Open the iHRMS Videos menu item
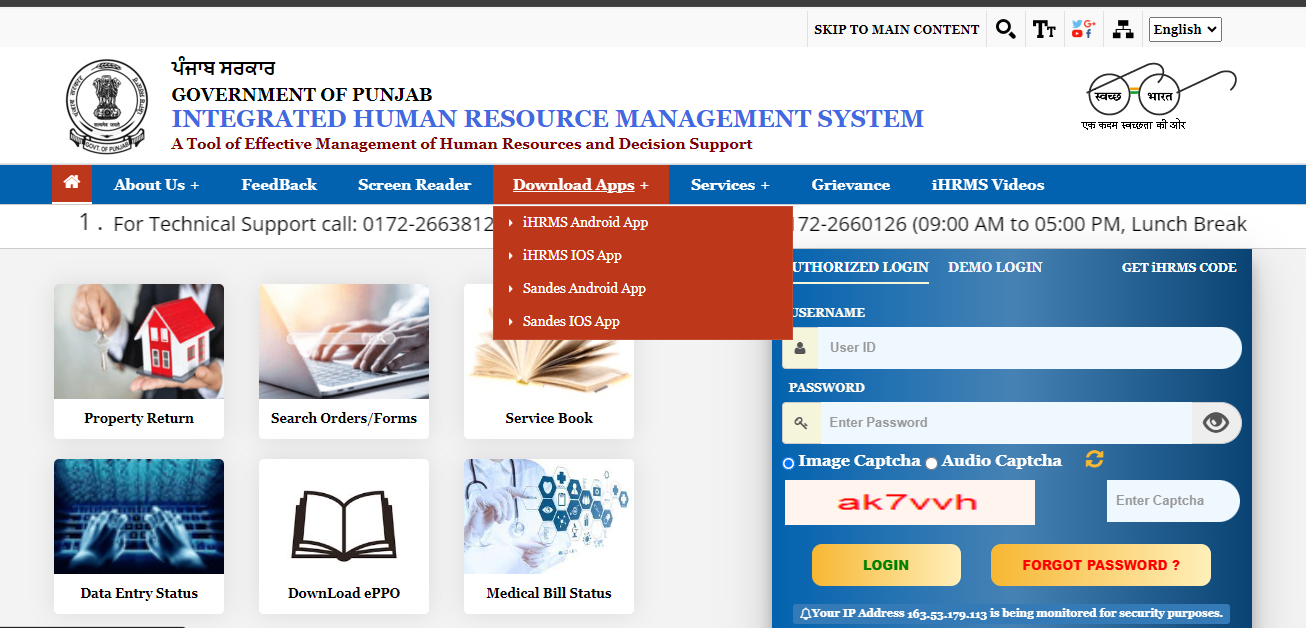The width and height of the screenshot is (1306, 628). (988, 185)
